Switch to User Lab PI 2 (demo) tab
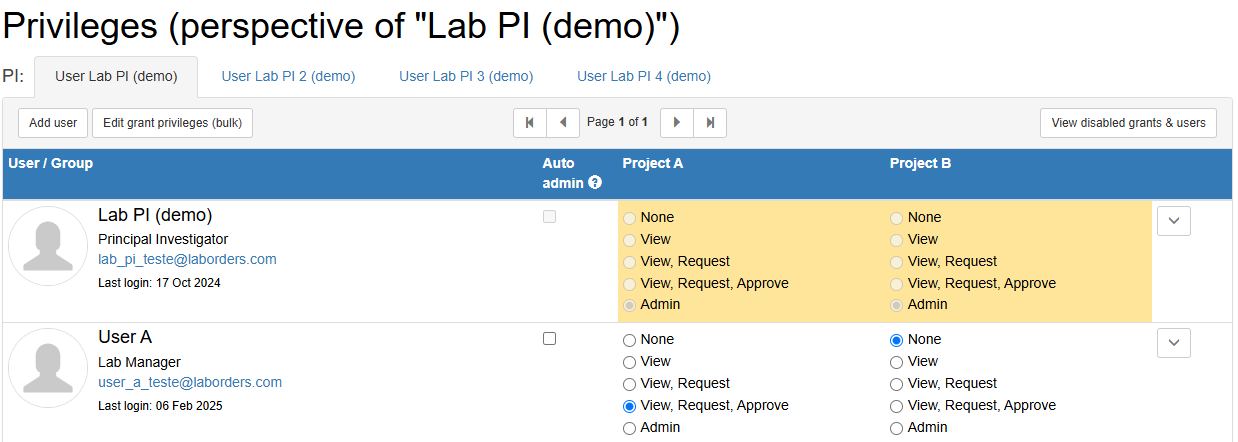 click(288, 76)
